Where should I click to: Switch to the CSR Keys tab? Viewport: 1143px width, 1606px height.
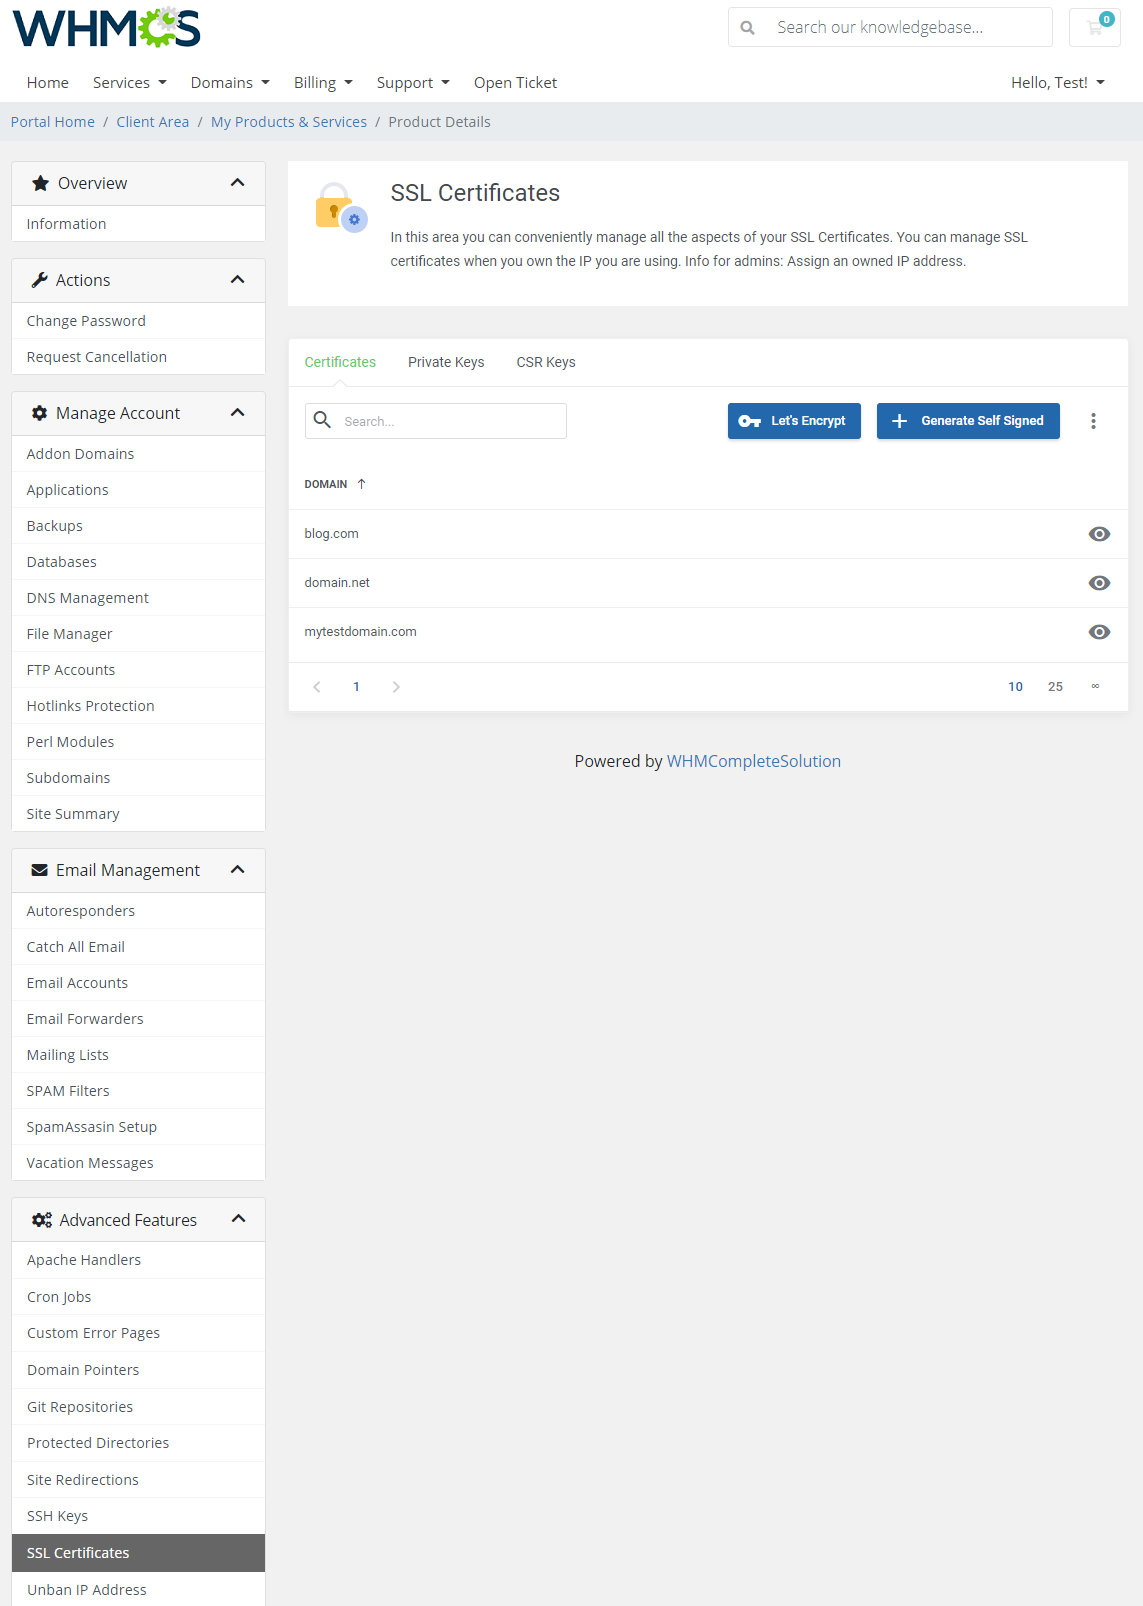click(x=546, y=362)
